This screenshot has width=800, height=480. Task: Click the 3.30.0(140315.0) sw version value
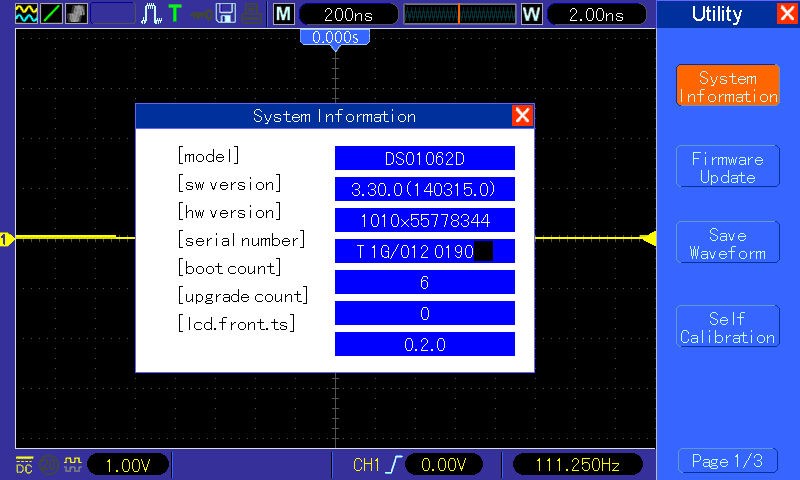click(x=424, y=189)
